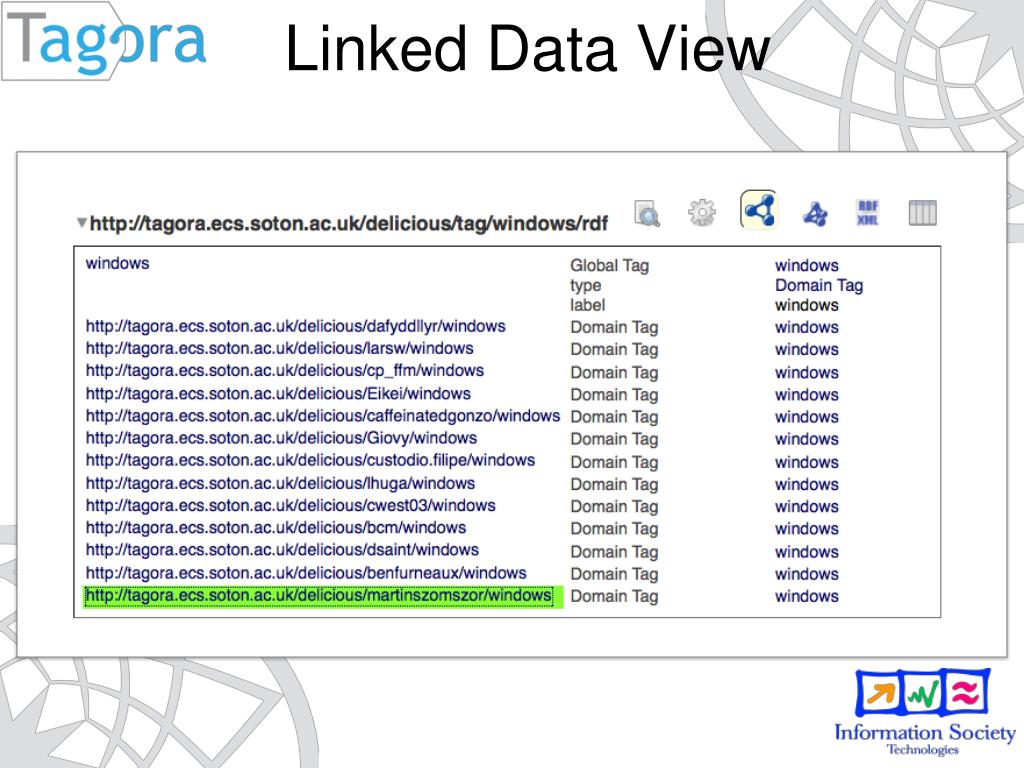1024x768 pixels.
Task: Click 'windows' value in the benfurneaux row
Action: coord(807,574)
